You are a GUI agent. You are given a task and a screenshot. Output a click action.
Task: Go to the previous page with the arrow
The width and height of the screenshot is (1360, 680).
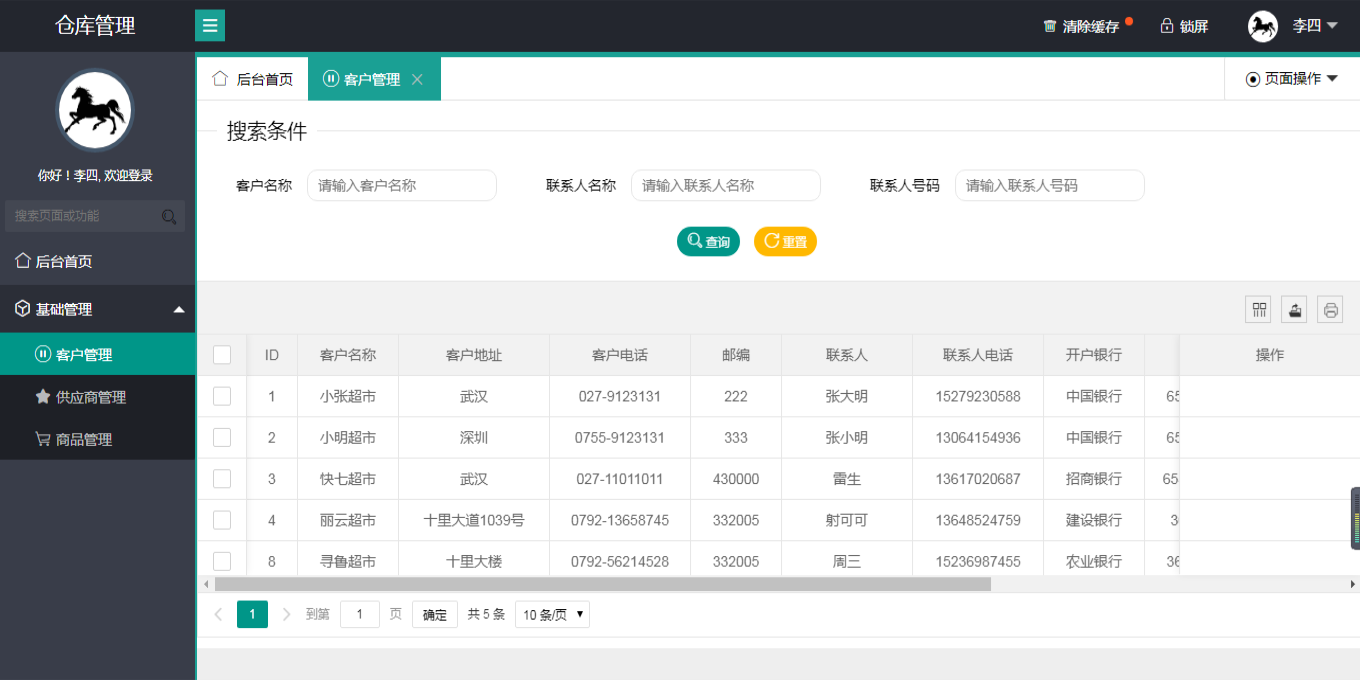[218, 614]
